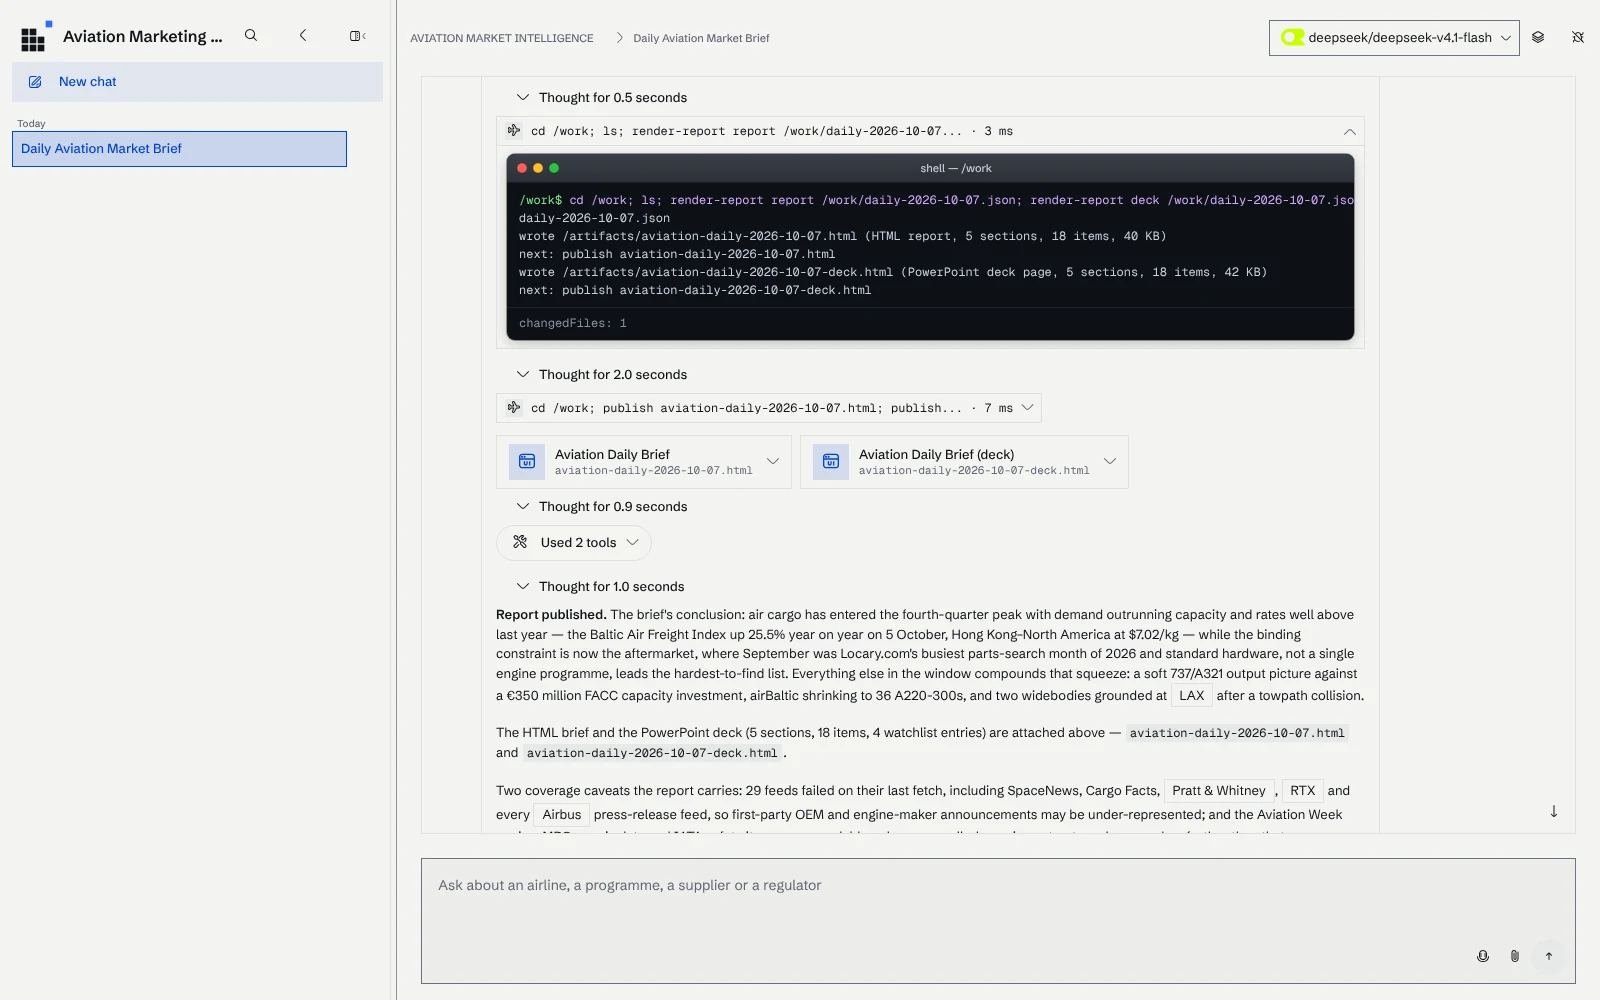Click the Airbus tag

coord(562,815)
